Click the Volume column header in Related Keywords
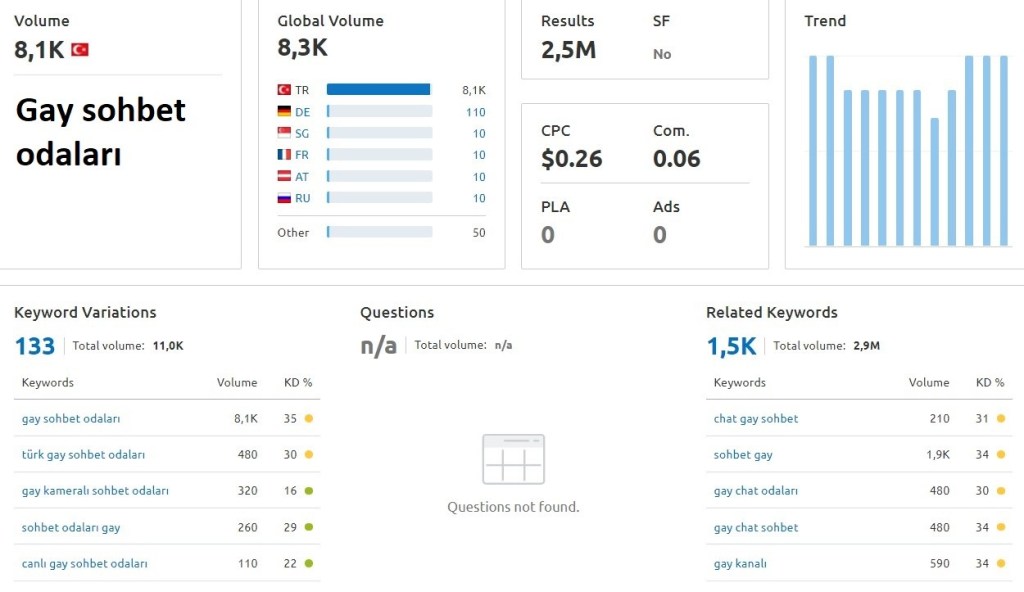1024x592 pixels. [928, 383]
